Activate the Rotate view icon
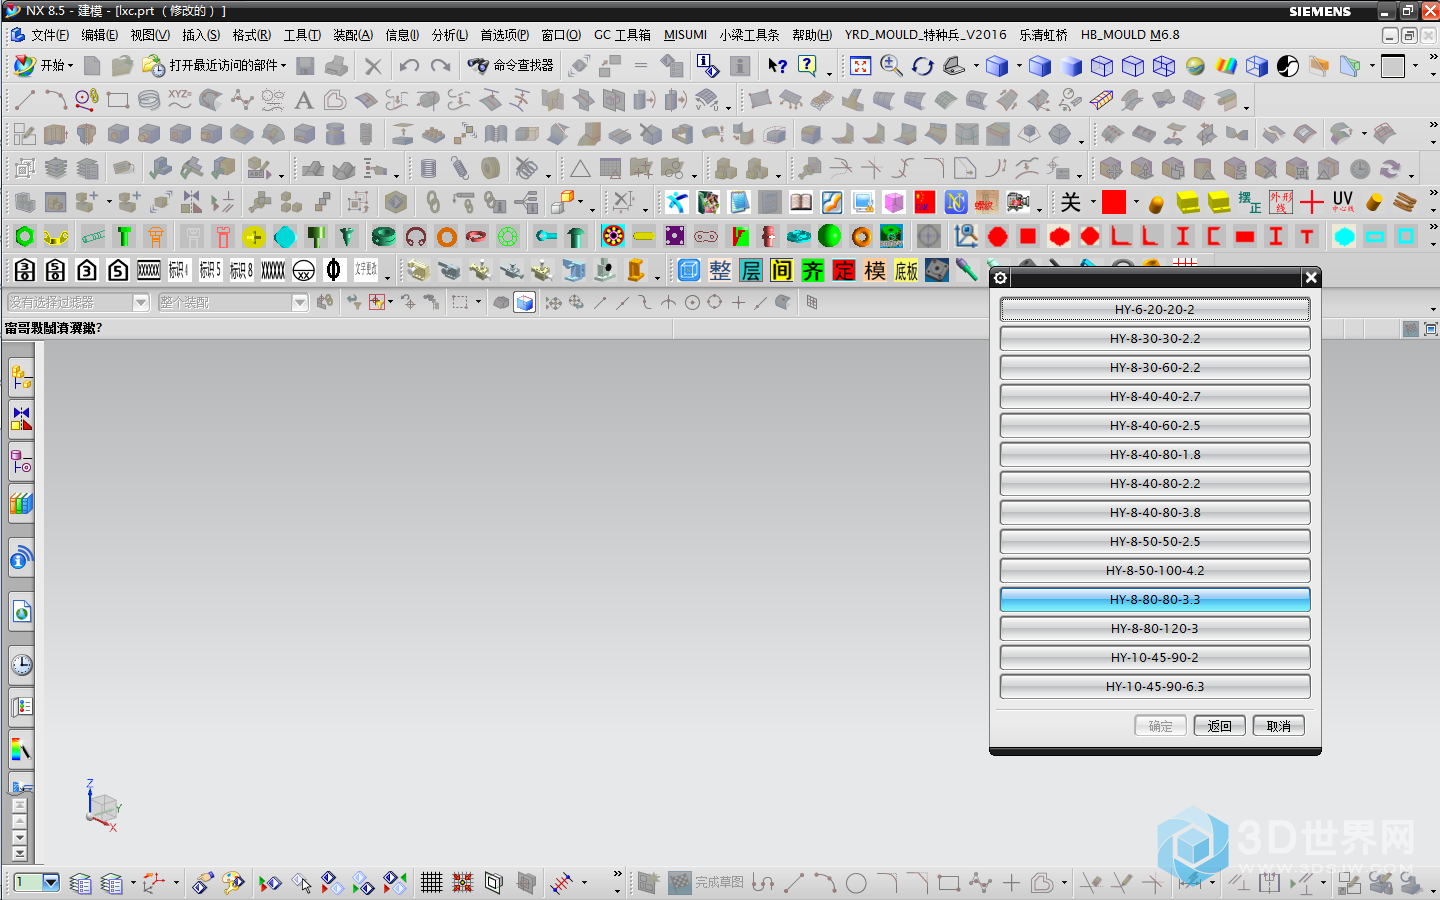This screenshot has width=1440, height=900. click(x=922, y=66)
